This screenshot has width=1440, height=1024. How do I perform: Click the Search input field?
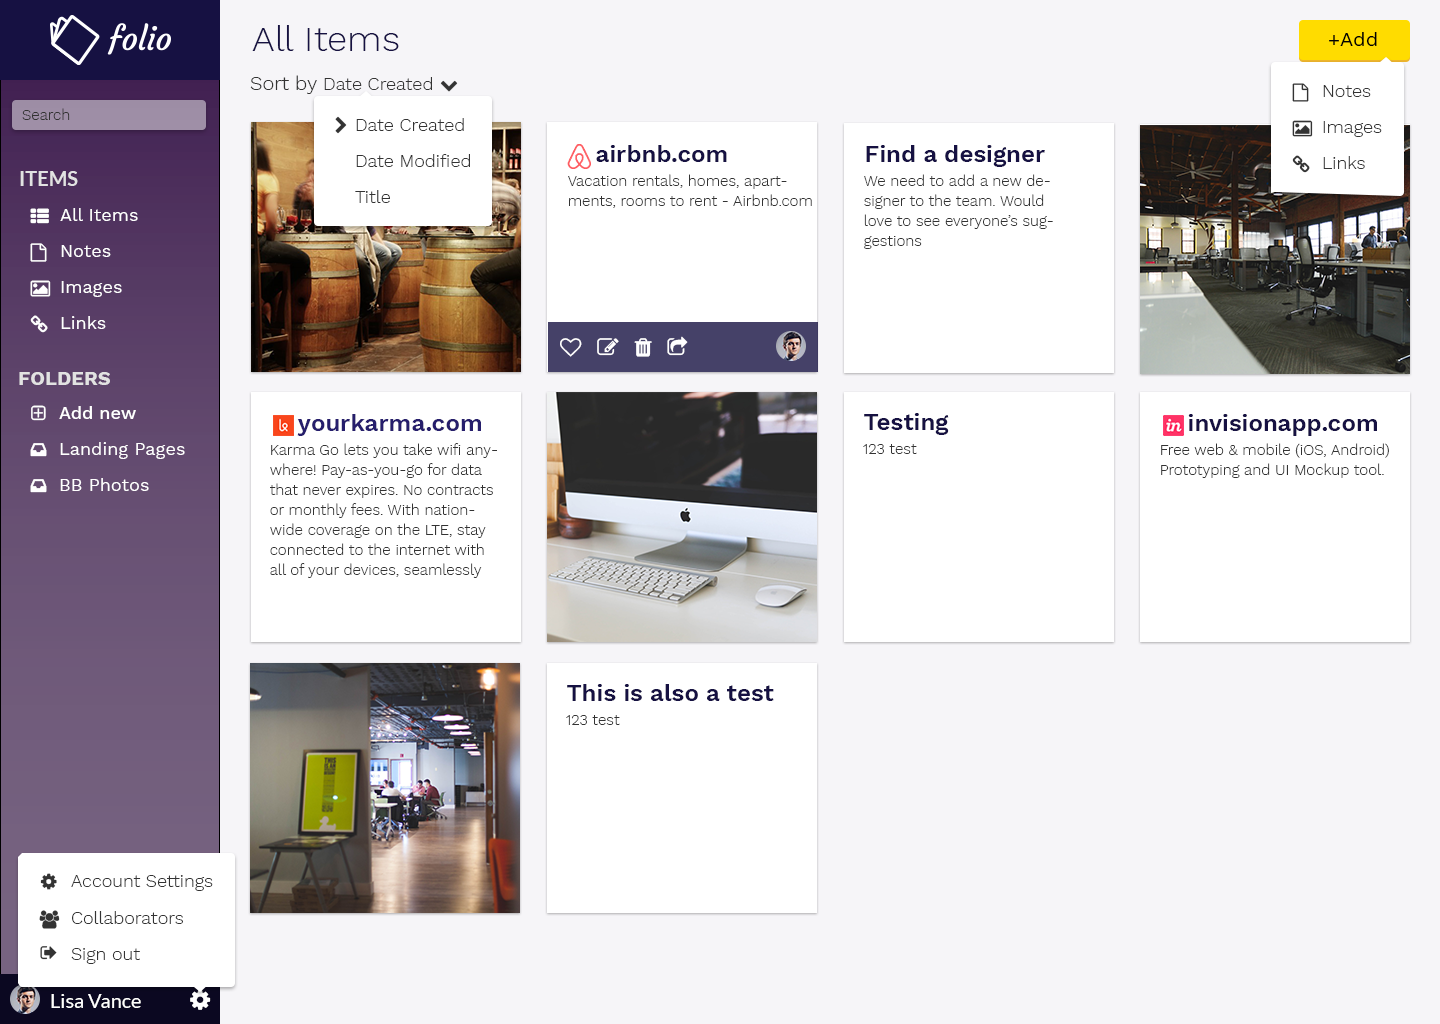click(109, 115)
